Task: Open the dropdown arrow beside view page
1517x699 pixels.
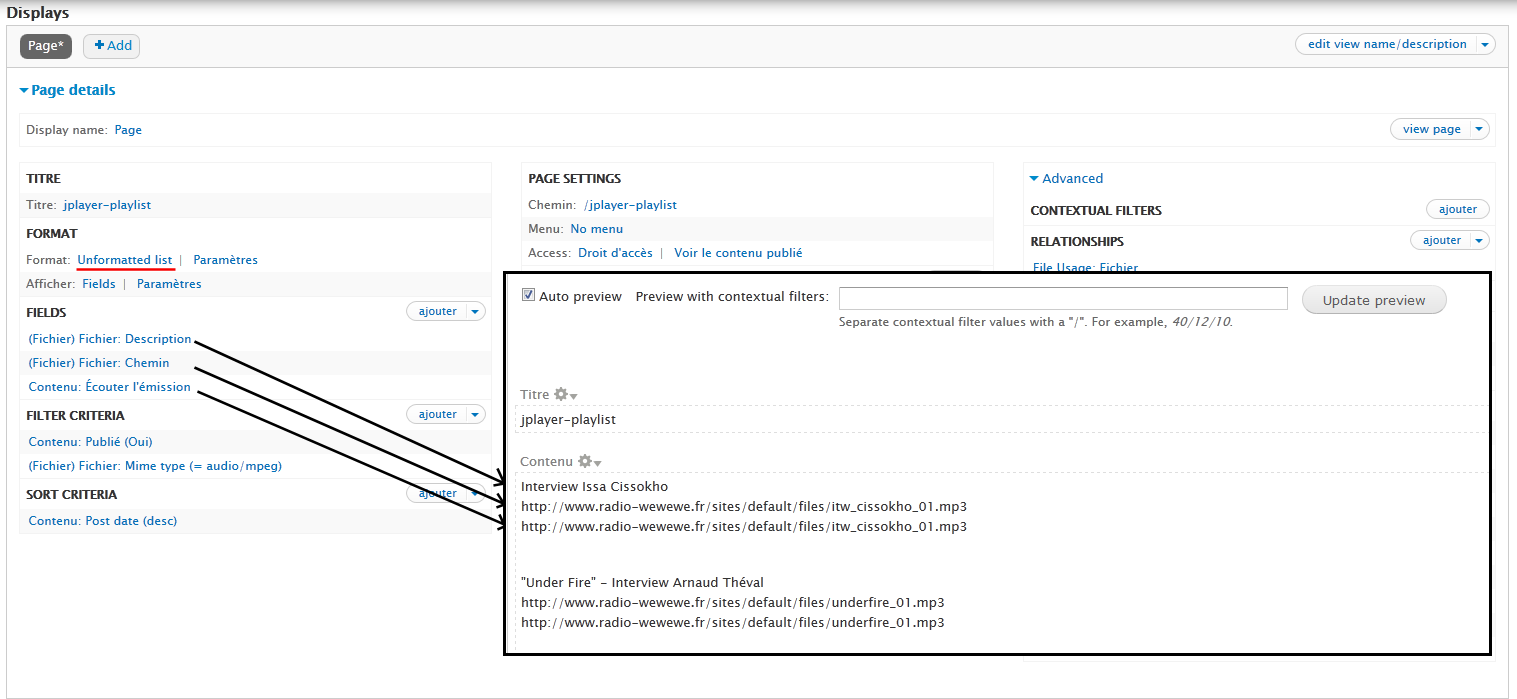Action: point(1478,128)
